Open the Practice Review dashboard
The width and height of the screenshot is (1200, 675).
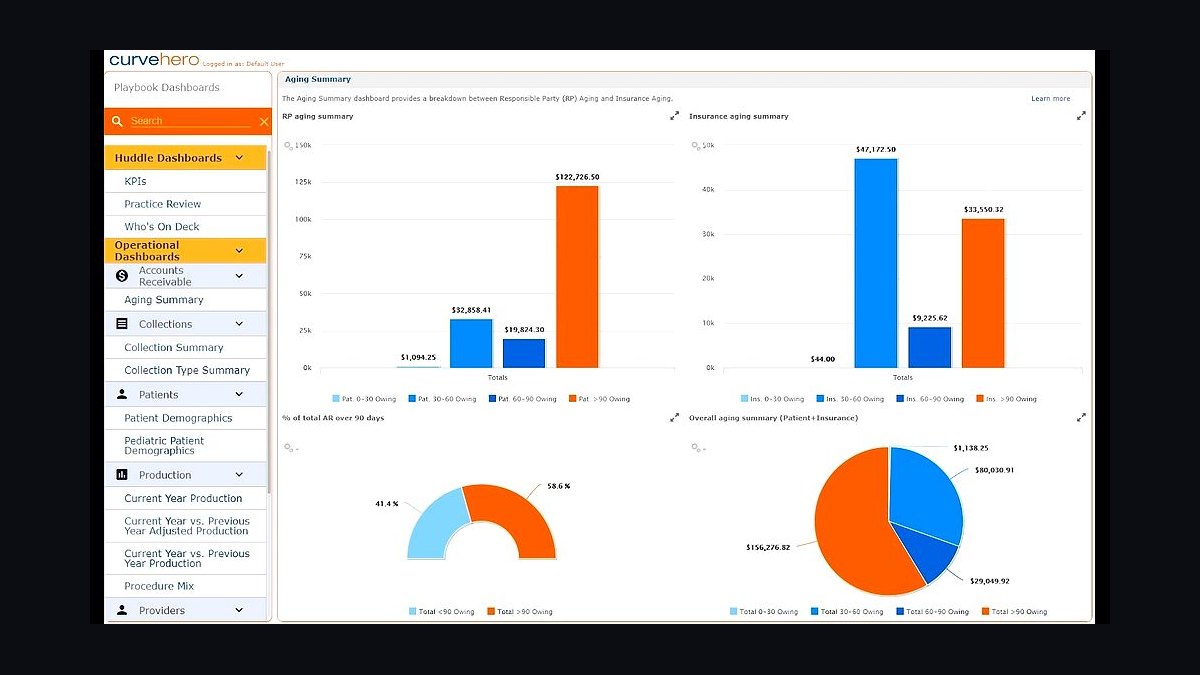tap(186, 204)
